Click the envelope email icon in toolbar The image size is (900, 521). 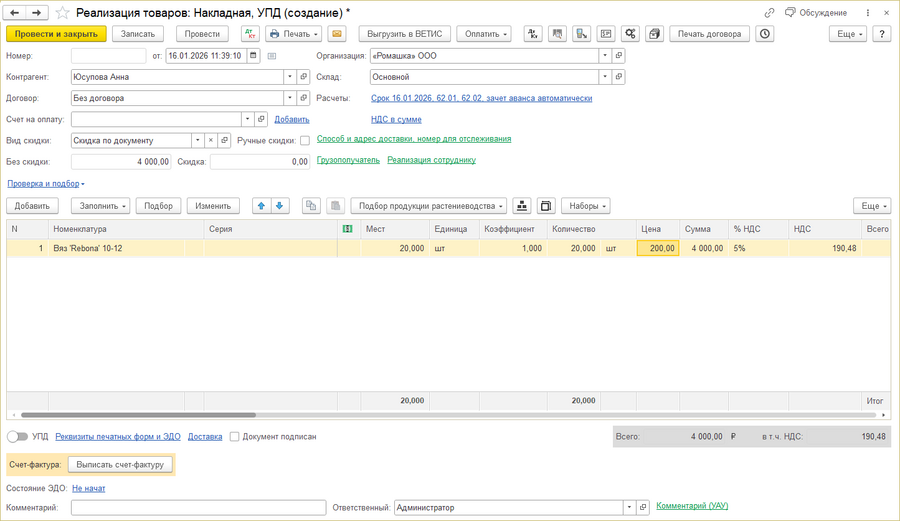[337, 34]
